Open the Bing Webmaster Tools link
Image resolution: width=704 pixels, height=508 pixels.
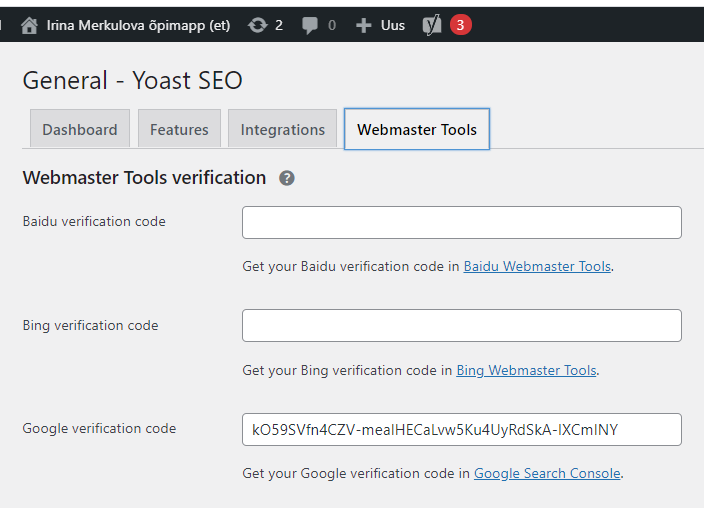(x=526, y=370)
